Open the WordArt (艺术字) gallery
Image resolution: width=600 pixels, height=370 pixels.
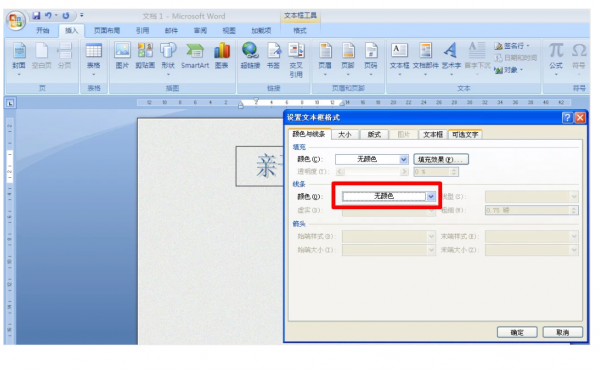(451, 59)
